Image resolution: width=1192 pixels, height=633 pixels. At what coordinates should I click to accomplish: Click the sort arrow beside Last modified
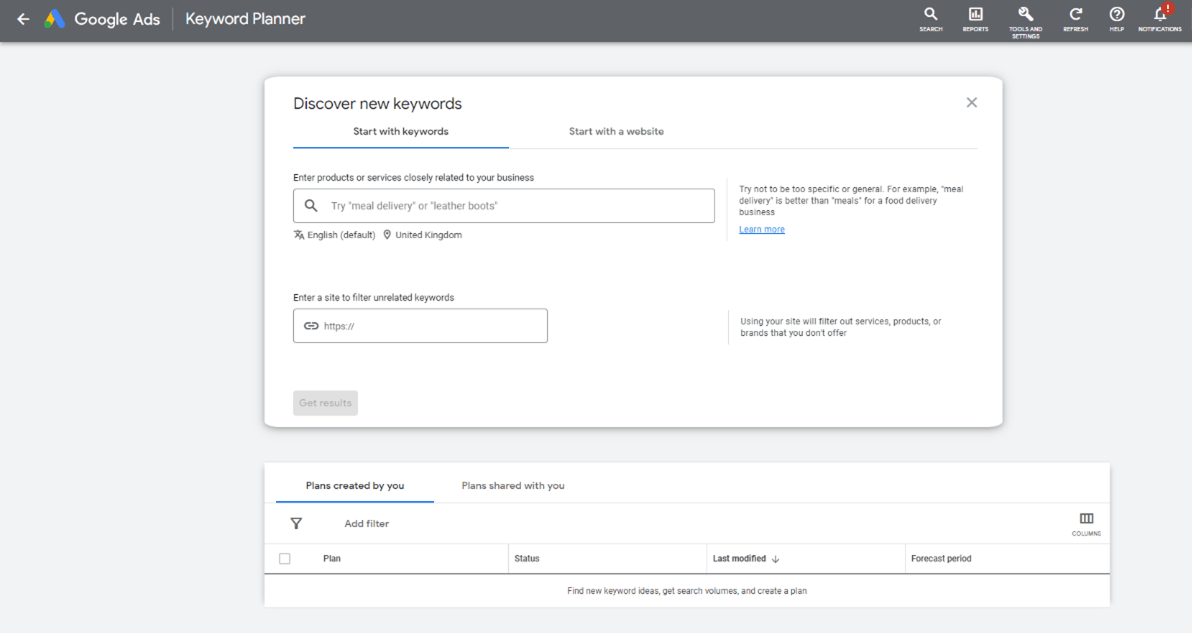click(x=775, y=559)
